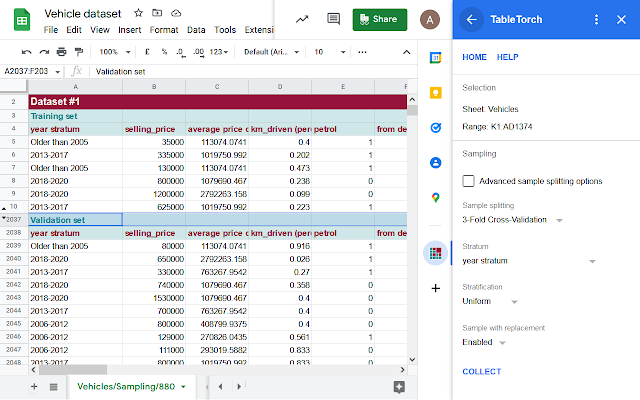This screenshot has height=400, width=640.
Task: Open Google Keep side panel icon
Action: tap(436, 93)
